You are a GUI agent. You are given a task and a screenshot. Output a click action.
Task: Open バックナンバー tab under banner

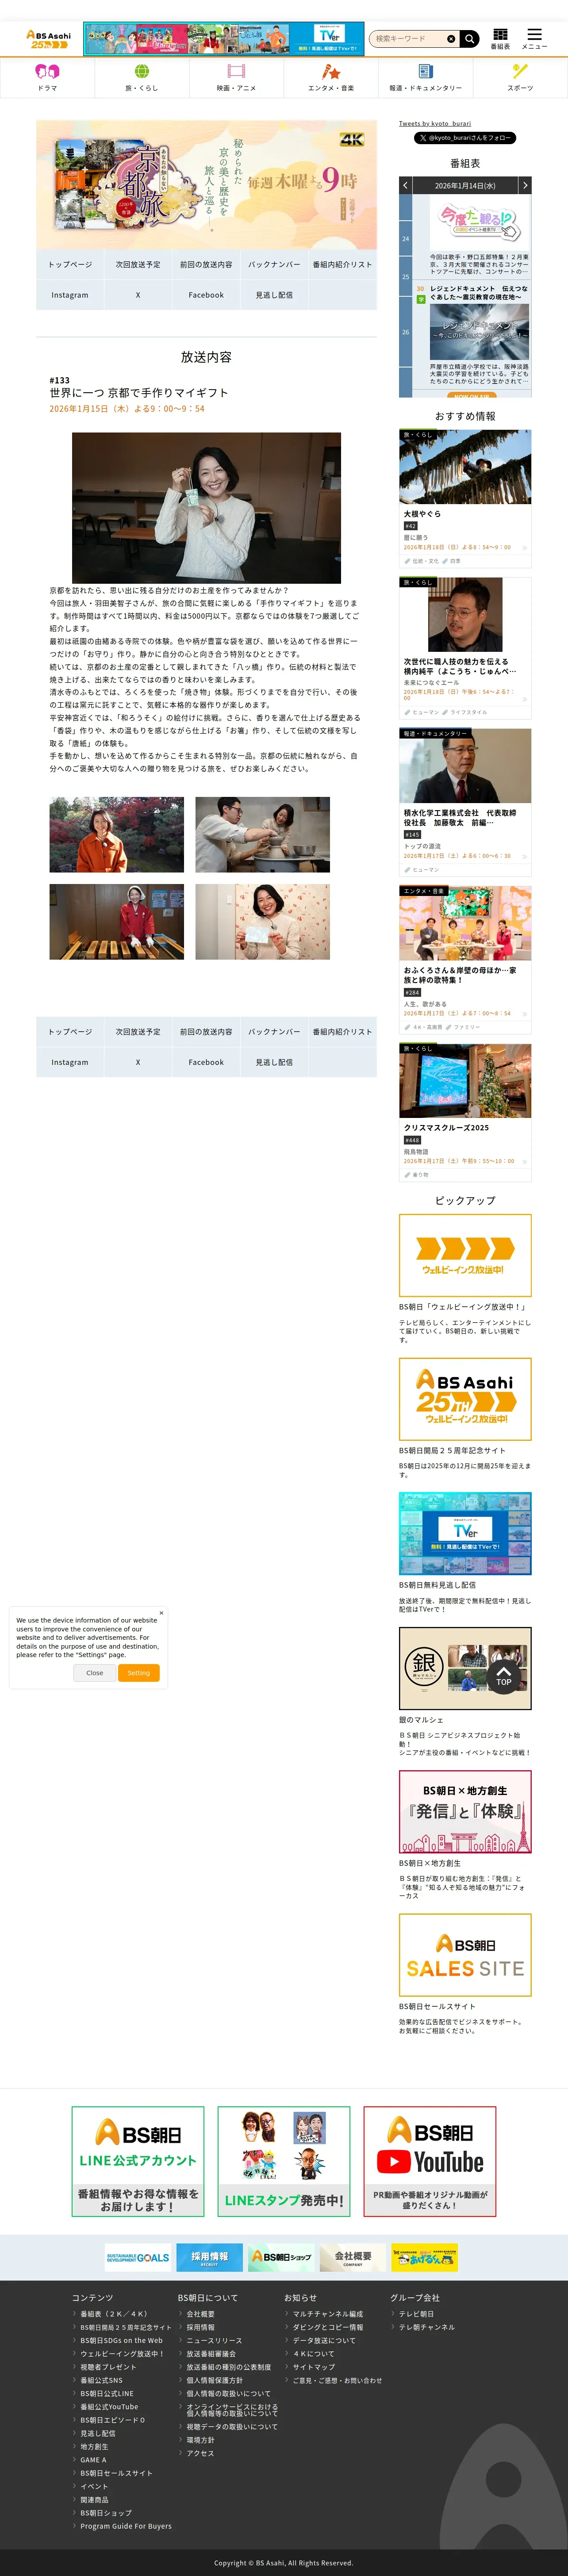click(x=274, y=265)
